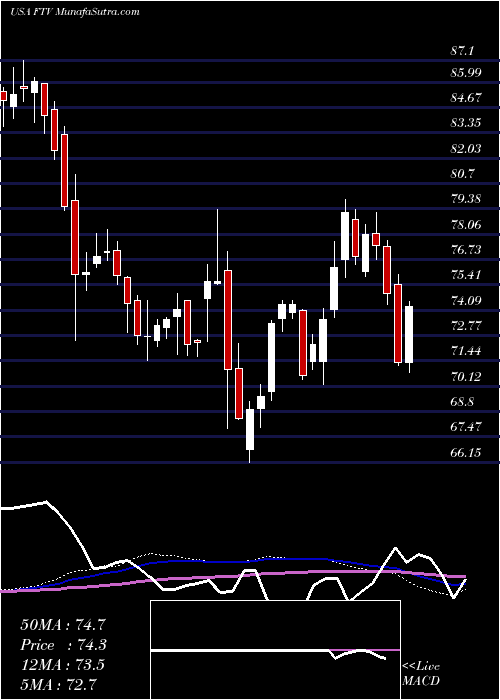Select the 83.35 price axis label
Image resolution: width=500 pixels, height=700 pixels.
pos(467,122)
